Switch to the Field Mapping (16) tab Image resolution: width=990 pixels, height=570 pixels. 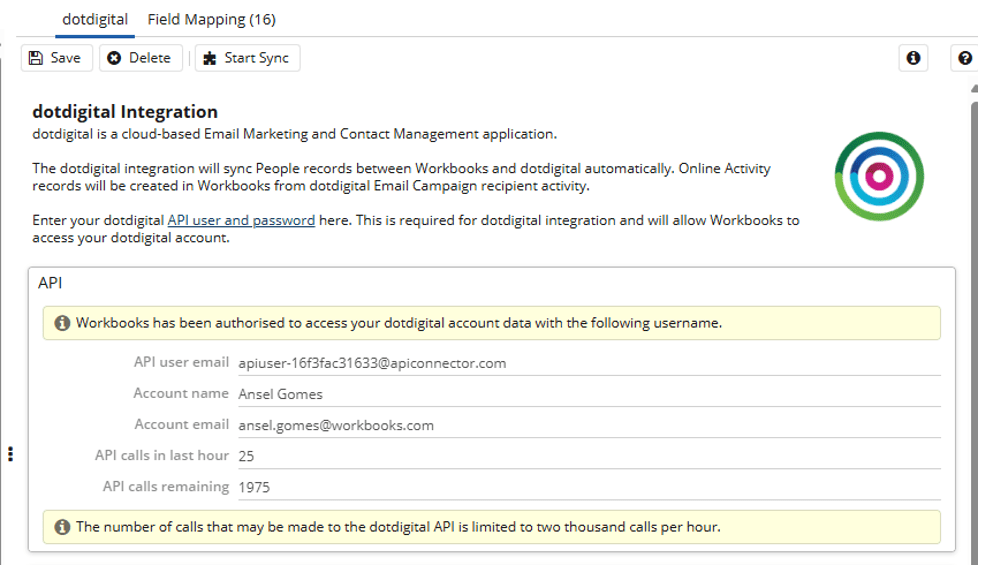pos(212,20)
